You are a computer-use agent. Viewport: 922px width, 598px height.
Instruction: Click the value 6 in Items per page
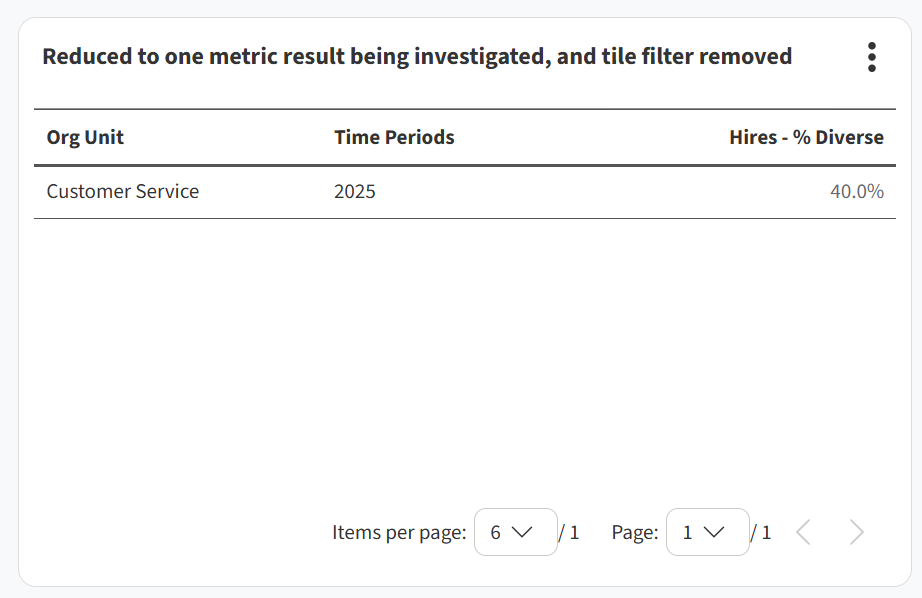tap(495, 533)
